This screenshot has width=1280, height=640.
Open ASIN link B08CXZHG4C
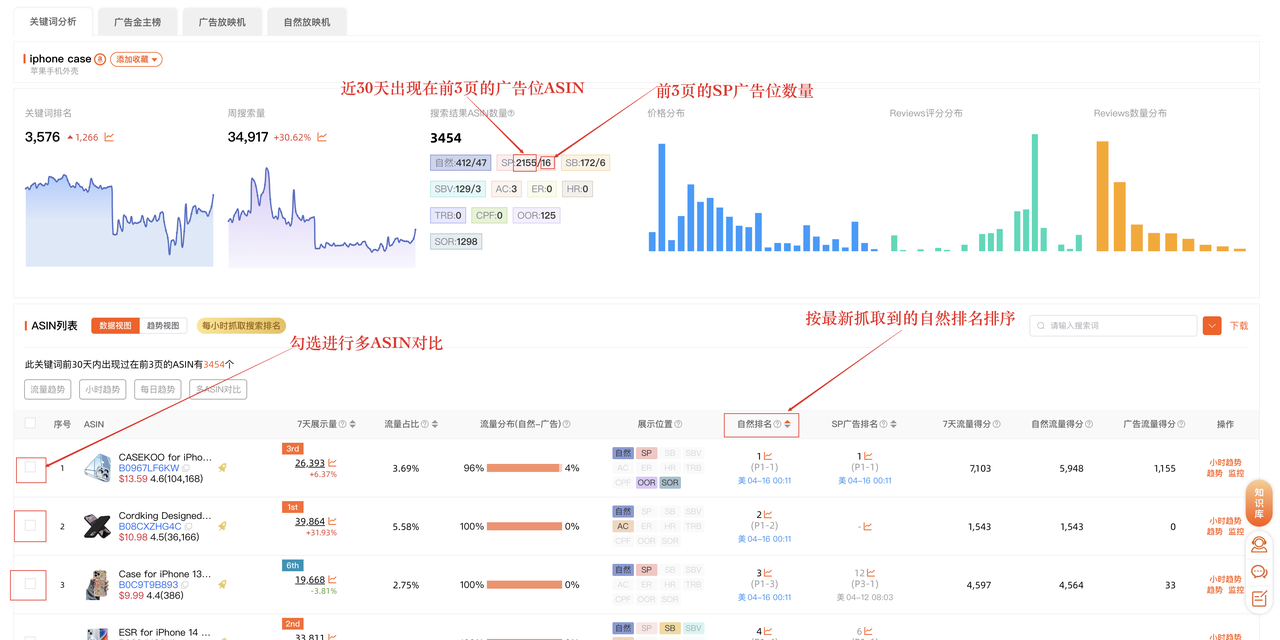[x=150, y=526]
